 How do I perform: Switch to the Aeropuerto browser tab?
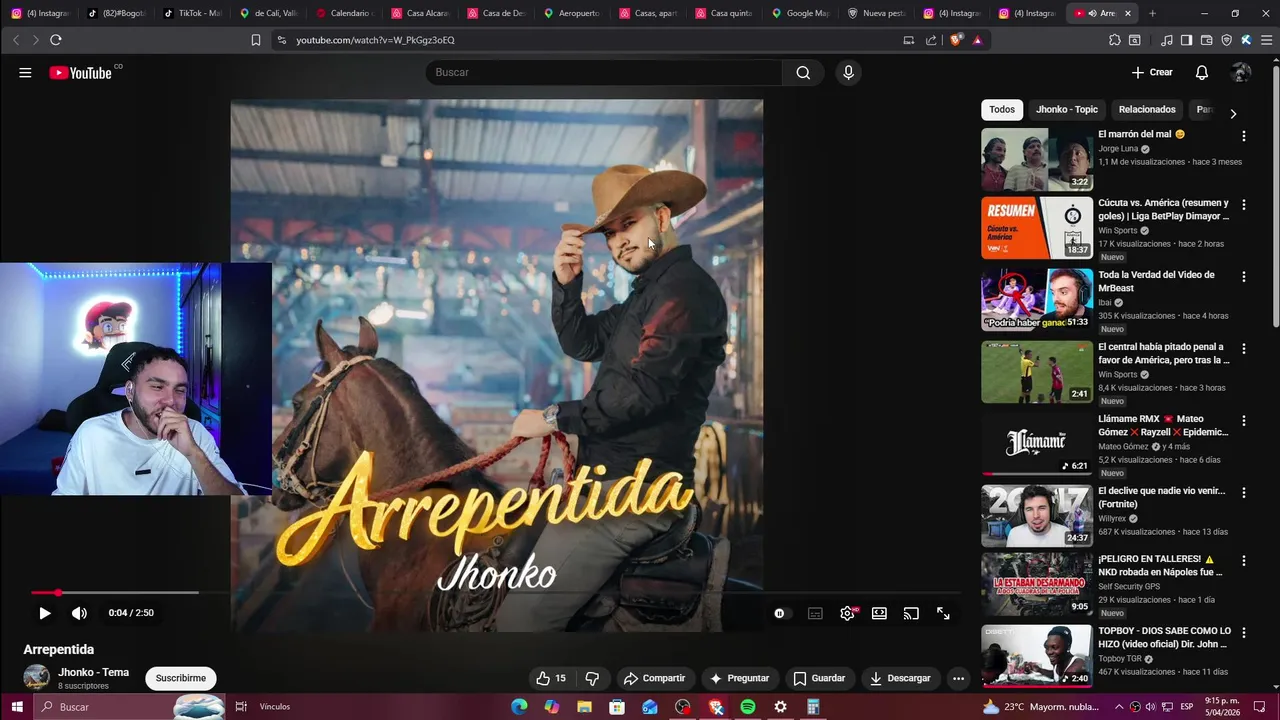click(x=572, y=13)
